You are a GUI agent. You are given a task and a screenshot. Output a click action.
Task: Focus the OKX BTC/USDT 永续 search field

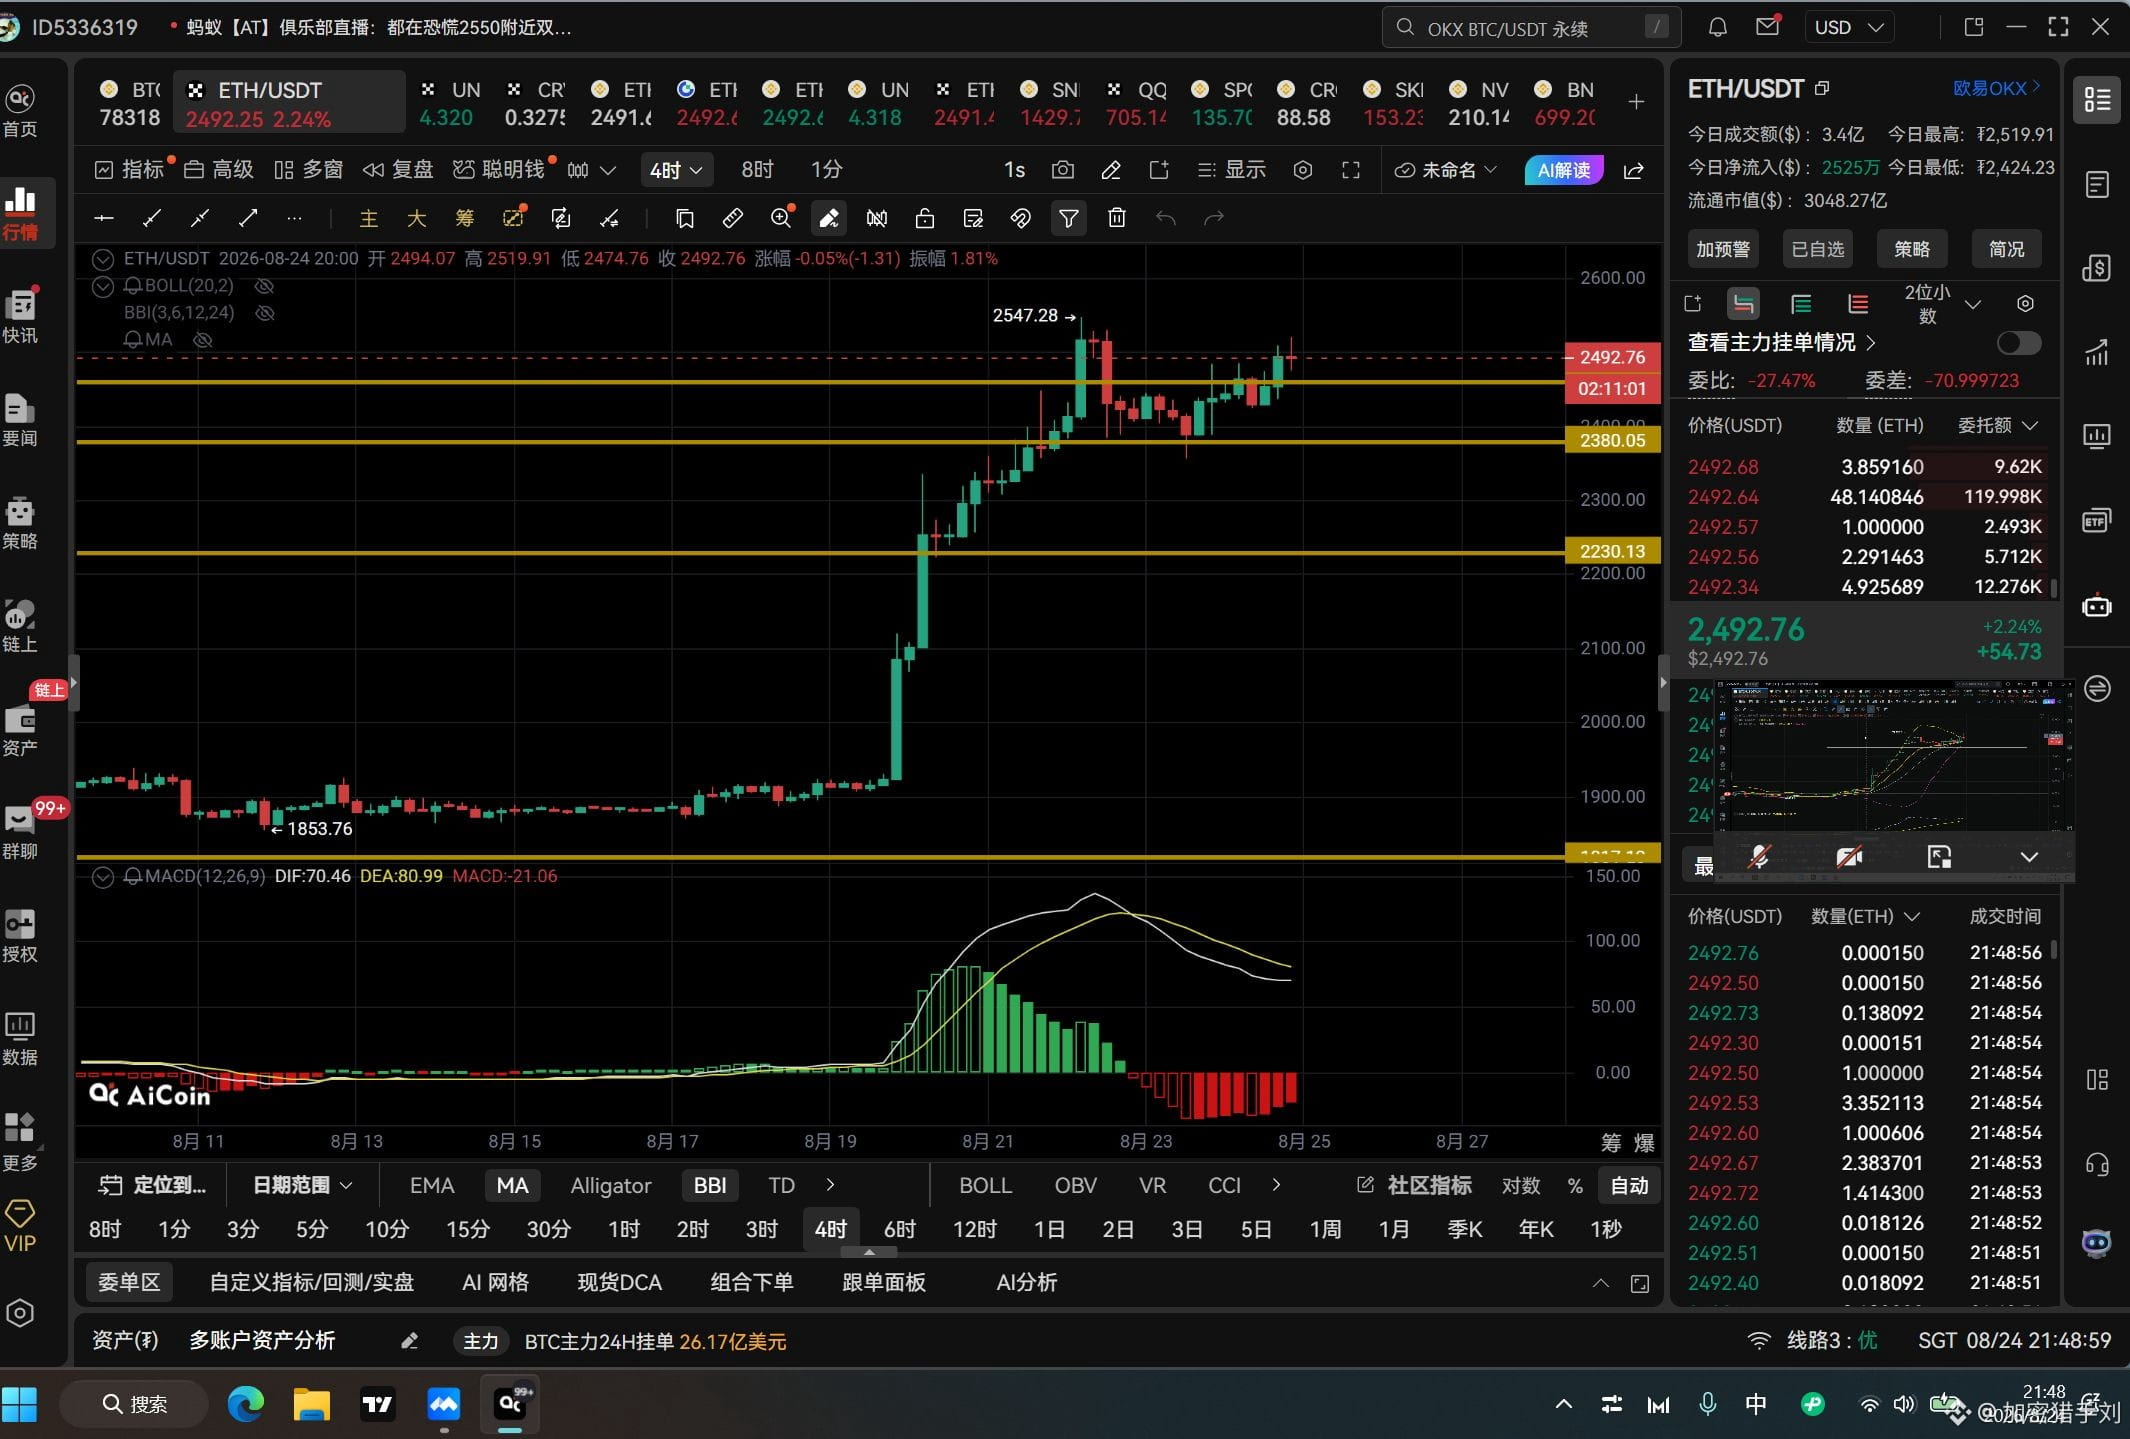click(1531, 28)
